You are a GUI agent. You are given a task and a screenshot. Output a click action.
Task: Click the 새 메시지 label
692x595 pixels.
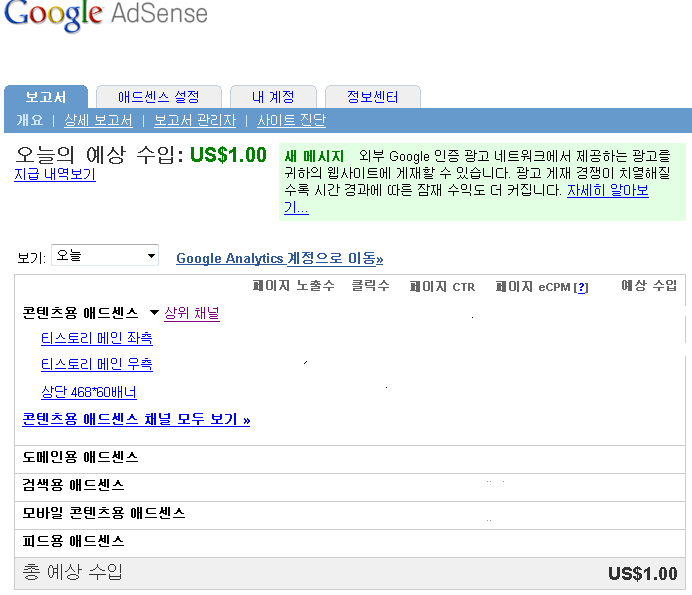[x=314, y=156]
